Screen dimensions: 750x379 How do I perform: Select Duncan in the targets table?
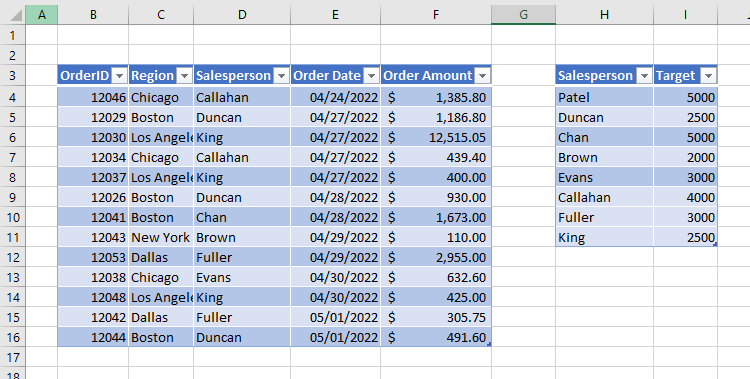pyautogui.click(x=605, y=117)
